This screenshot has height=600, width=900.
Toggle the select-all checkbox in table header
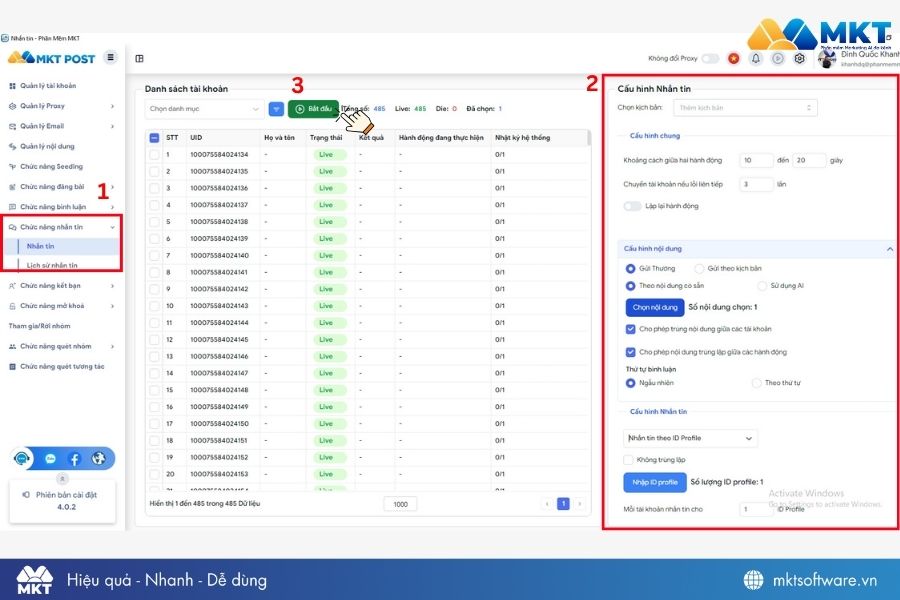pos(154,138)
